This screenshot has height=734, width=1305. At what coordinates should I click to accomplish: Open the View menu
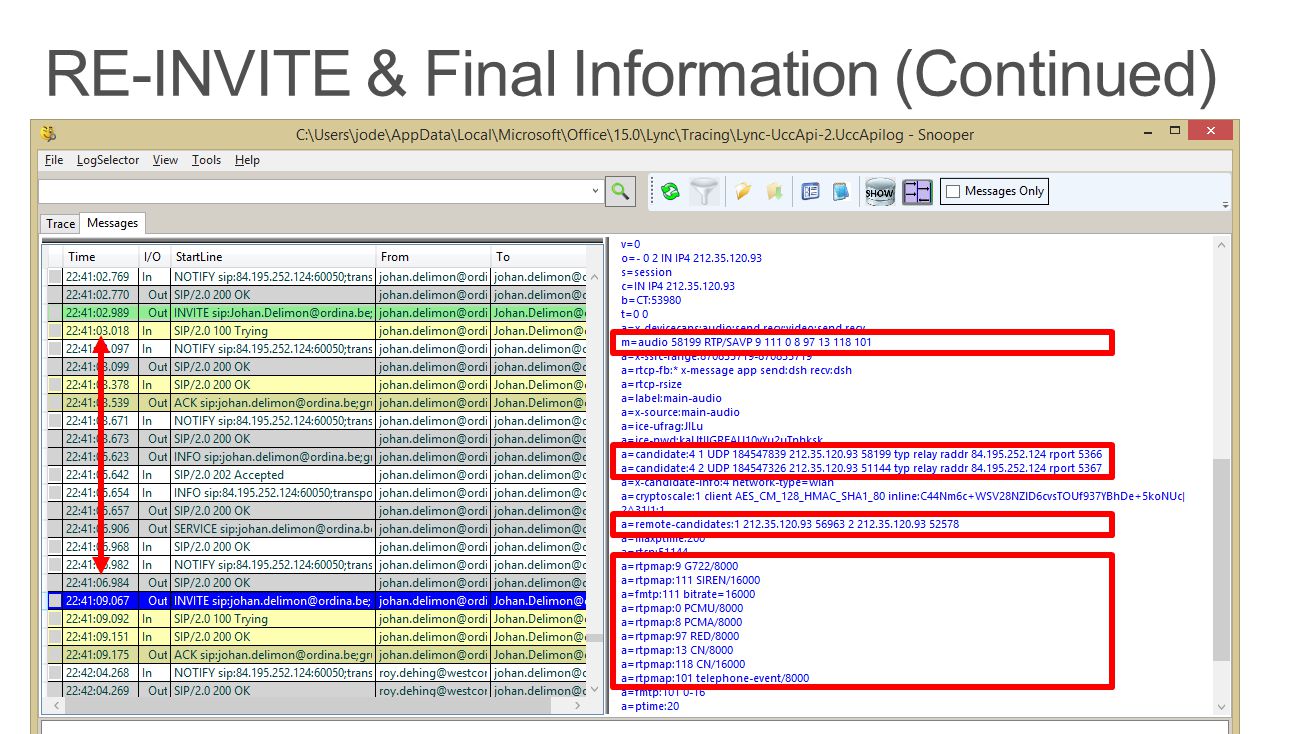click(165, 160)
